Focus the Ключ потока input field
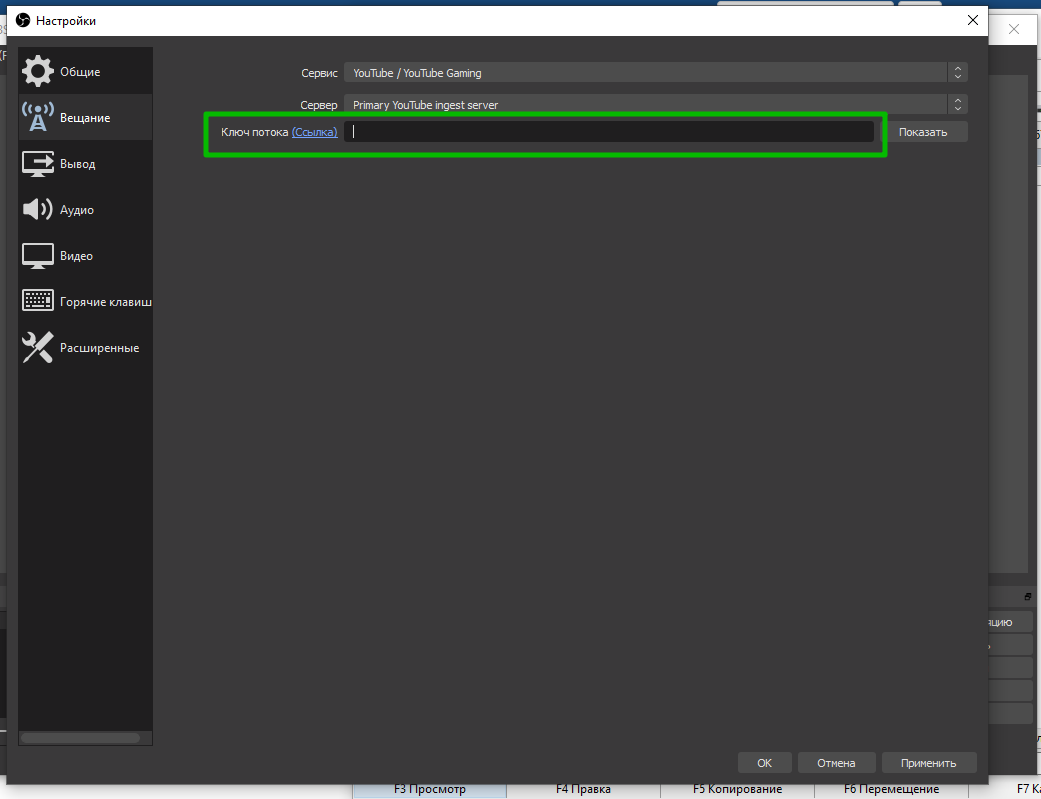 pos(610,132)
